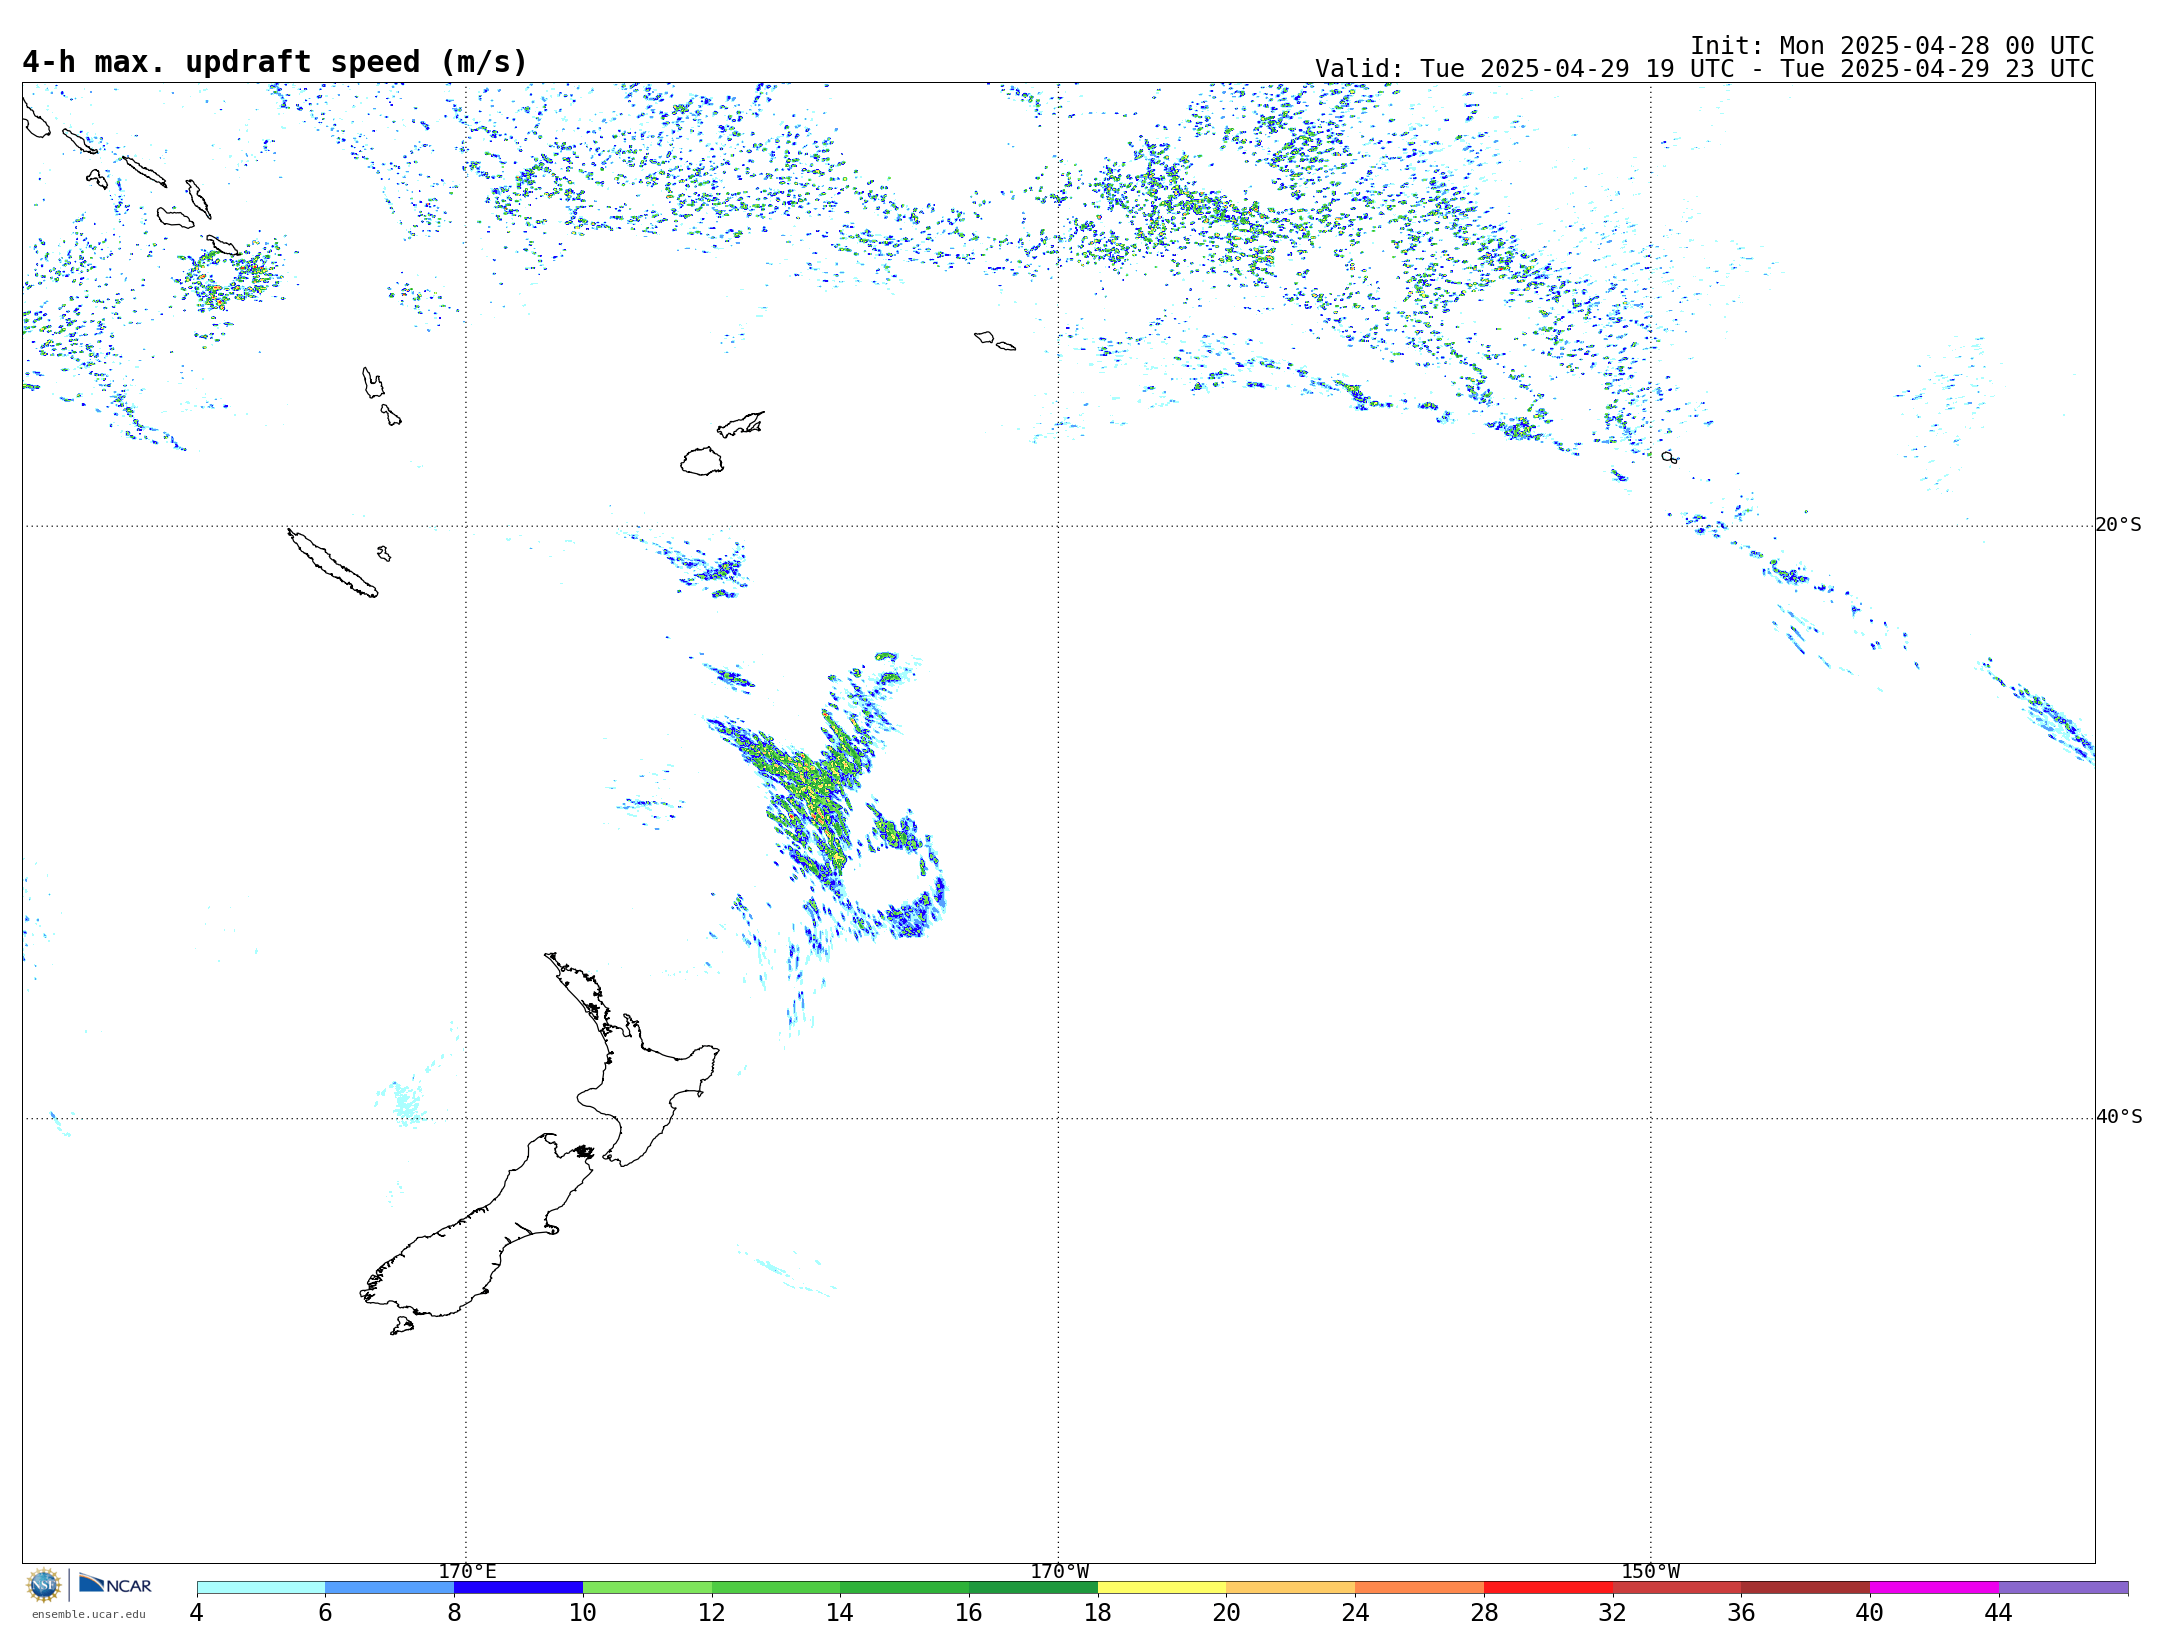
Task: Click the Stewart Island outline south of New Zealand
Action: click(402, 1326)
